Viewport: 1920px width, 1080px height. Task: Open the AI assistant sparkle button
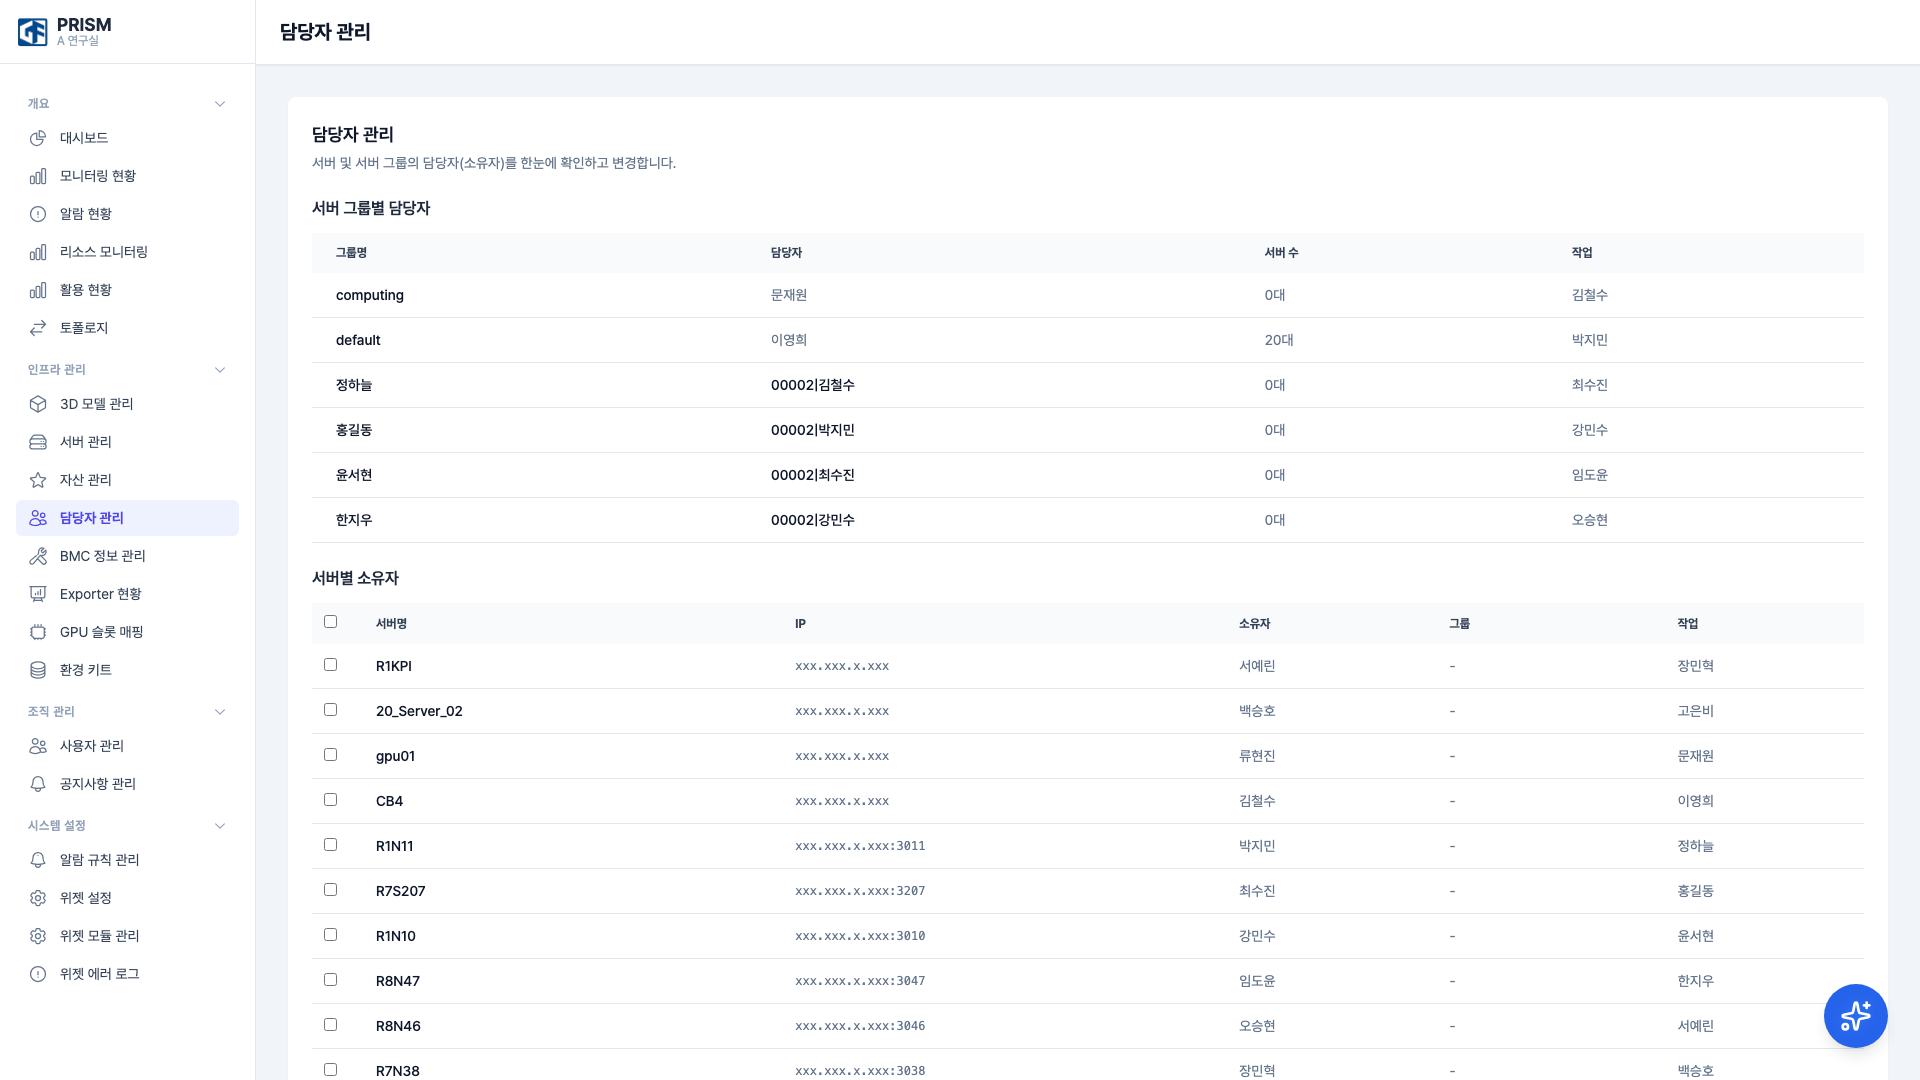pyautogui.click(x=1855, y=1016)
